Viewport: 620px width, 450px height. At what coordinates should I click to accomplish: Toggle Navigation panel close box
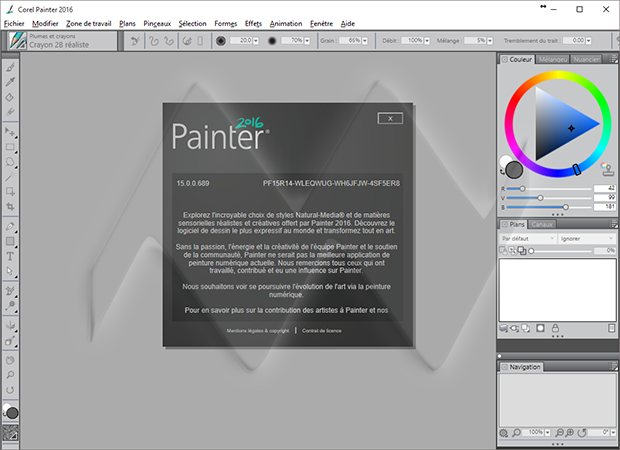505,367
